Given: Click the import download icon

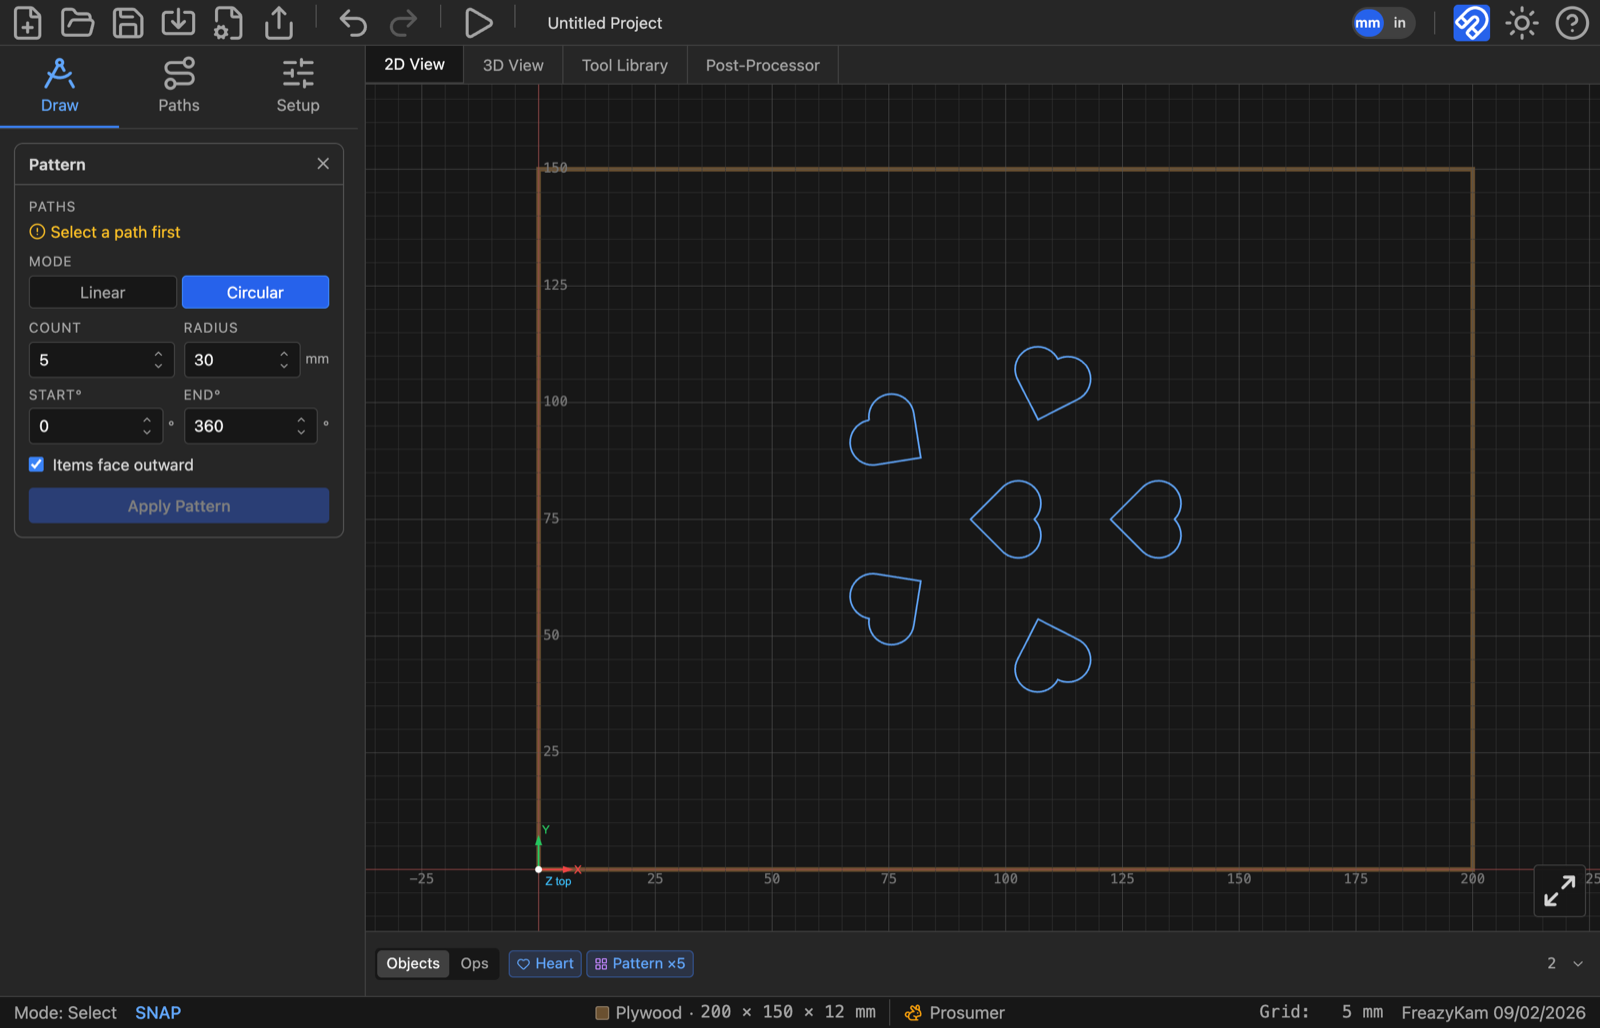Looking at the screenshot, I should pos(178,22).
